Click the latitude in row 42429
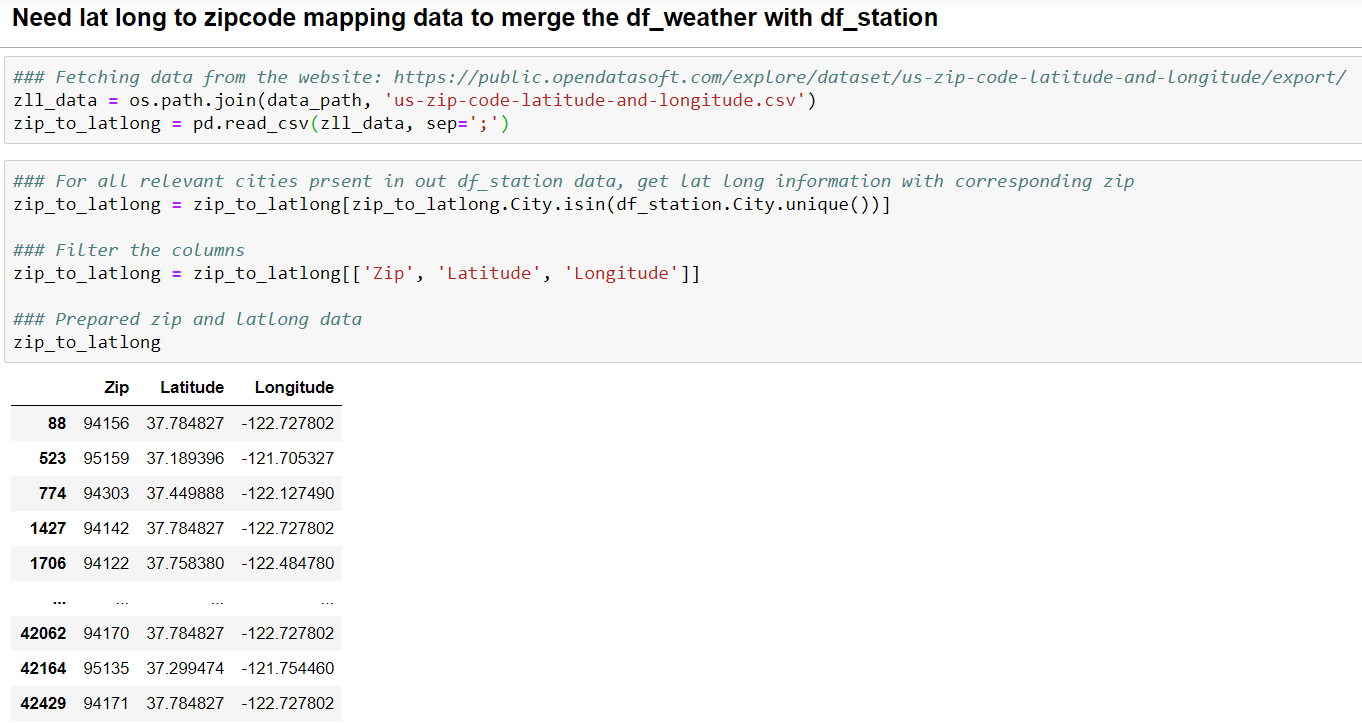Image resolution: width=1362 pixels, height=723 pixels. 185,703
